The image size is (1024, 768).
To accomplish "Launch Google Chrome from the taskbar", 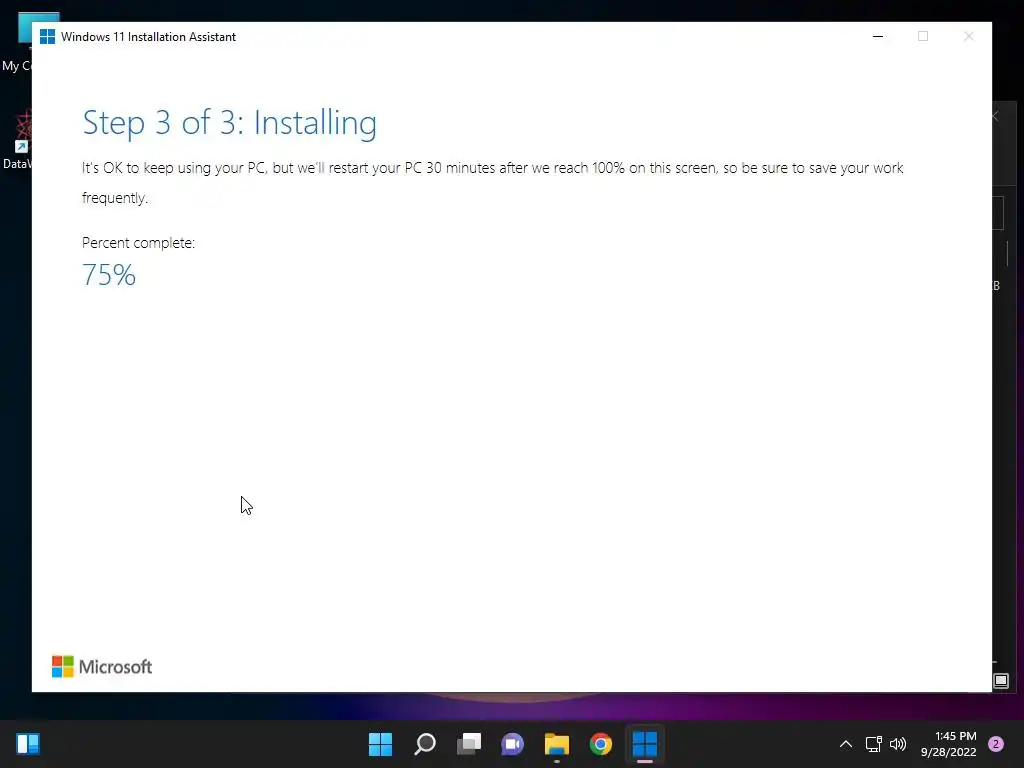I will 601,743.
